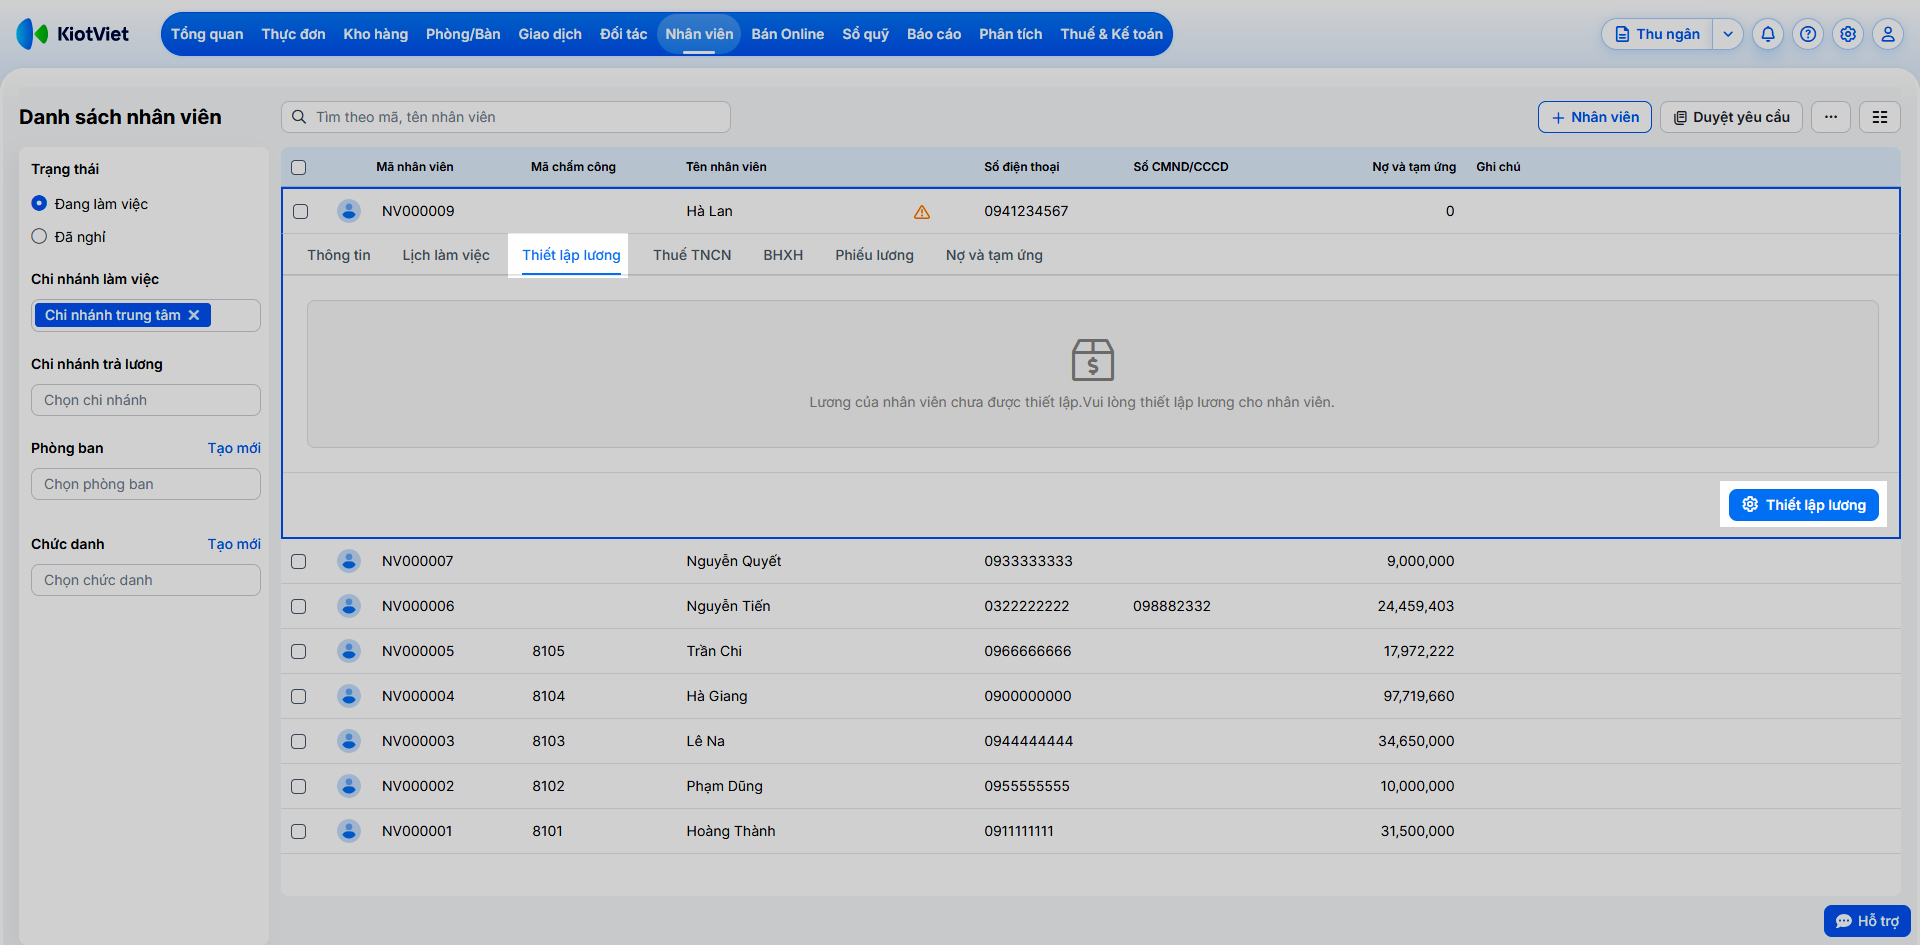This screenshot has width=1920, height=945.
Task: Switch to the Phiếu lương tab
Action: (875, 255)
